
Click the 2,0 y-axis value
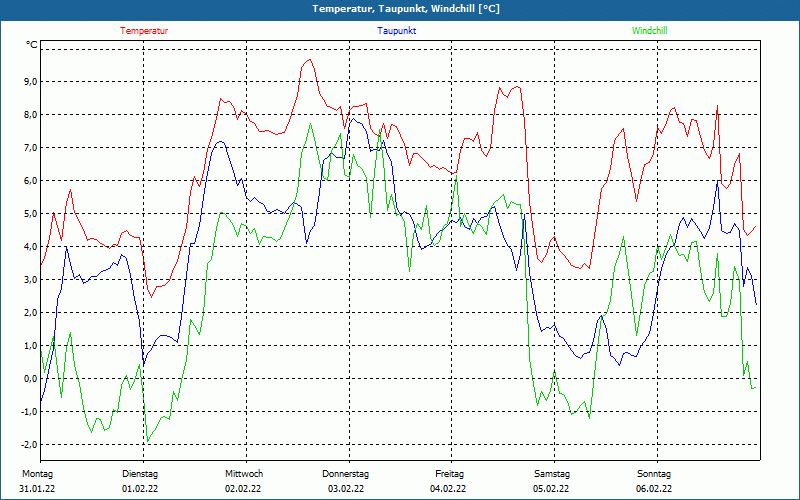pos(31,312)
